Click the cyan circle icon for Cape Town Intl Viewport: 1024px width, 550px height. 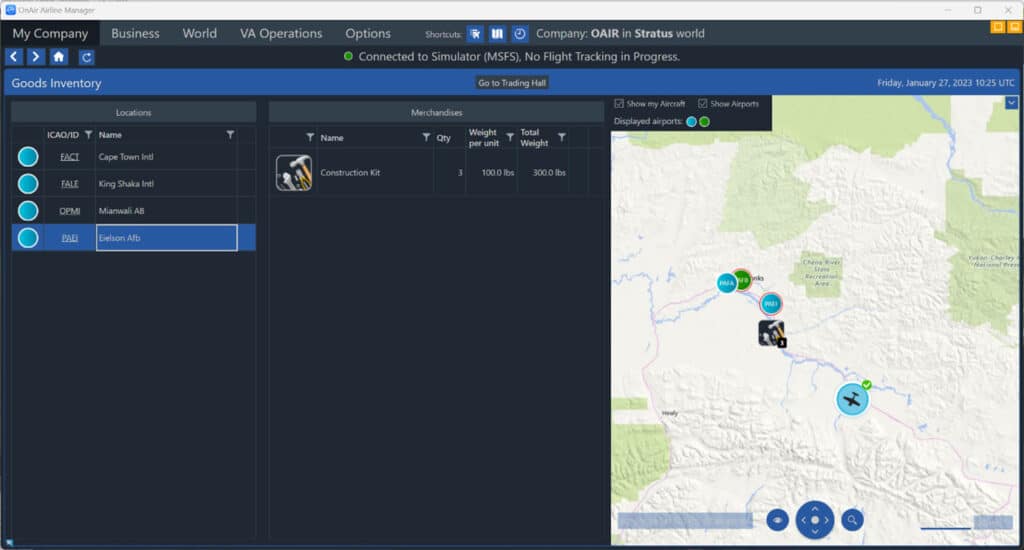28,157
